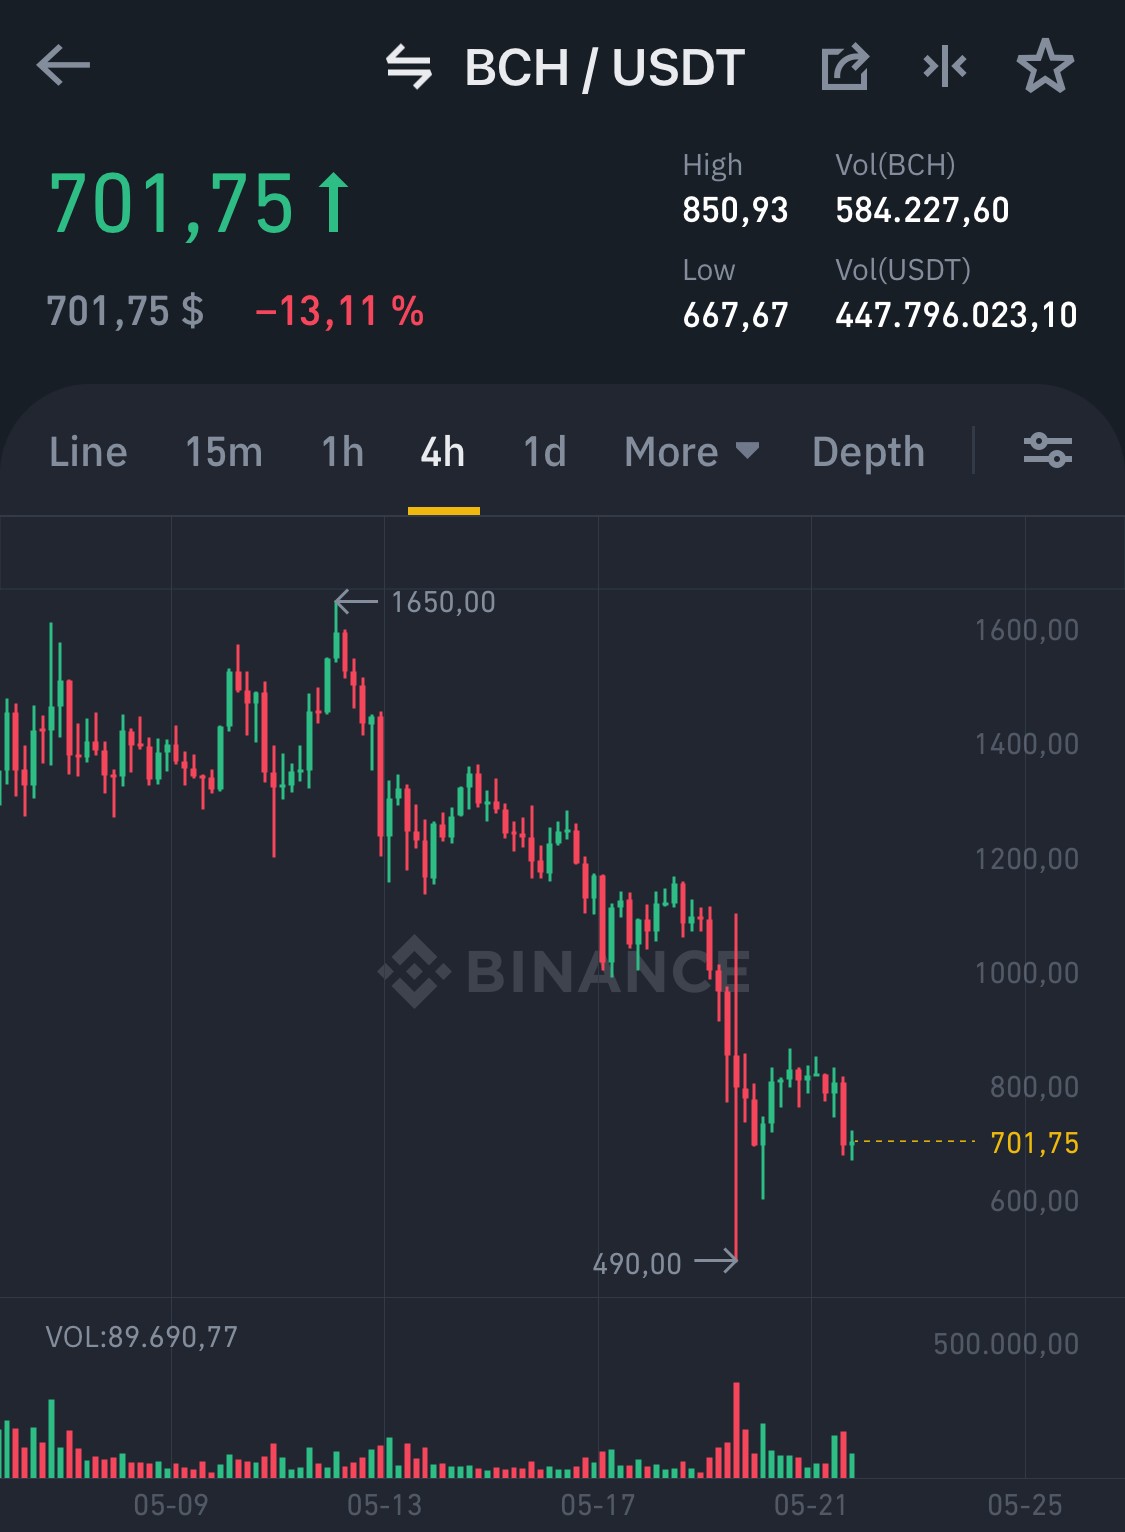
Task: Tap the back arrow icon
Action: (x=63, y=67)
